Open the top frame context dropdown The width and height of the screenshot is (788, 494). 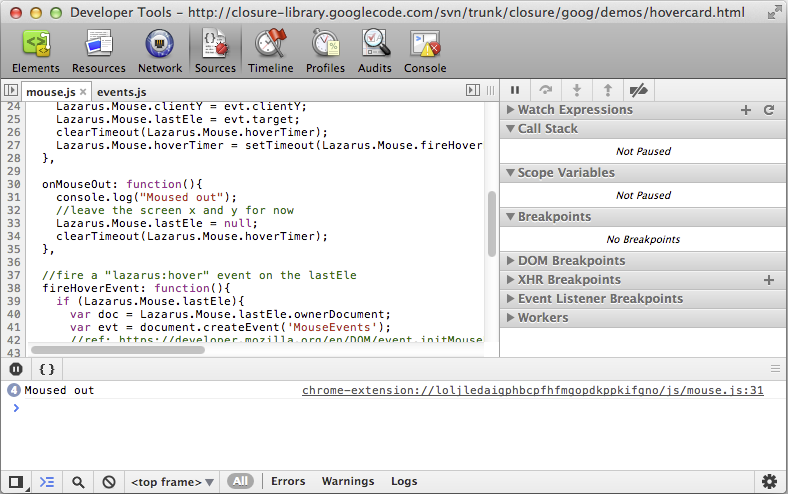coord(172,482)
